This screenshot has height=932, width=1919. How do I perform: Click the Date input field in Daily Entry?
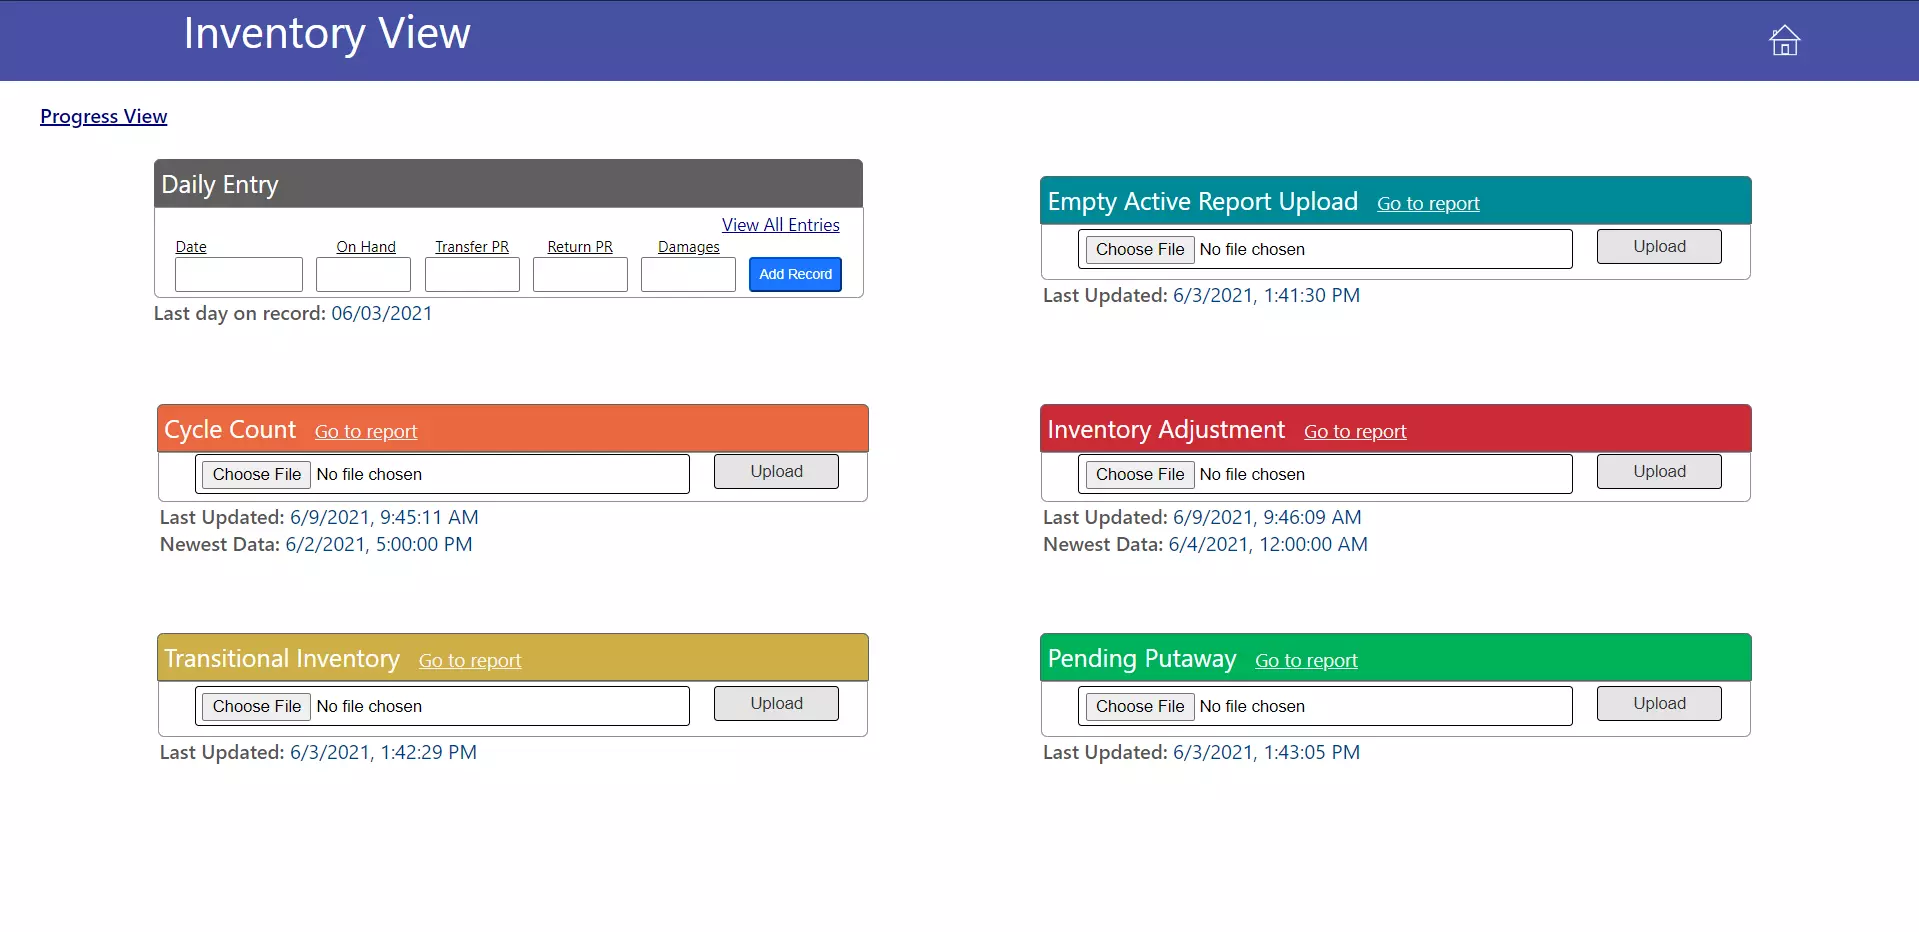tap(238, 275)
